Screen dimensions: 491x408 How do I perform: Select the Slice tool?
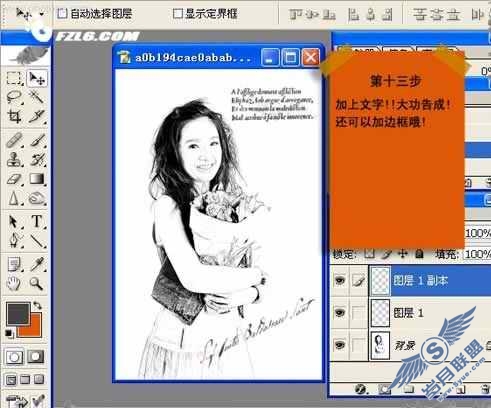point(36,116)
